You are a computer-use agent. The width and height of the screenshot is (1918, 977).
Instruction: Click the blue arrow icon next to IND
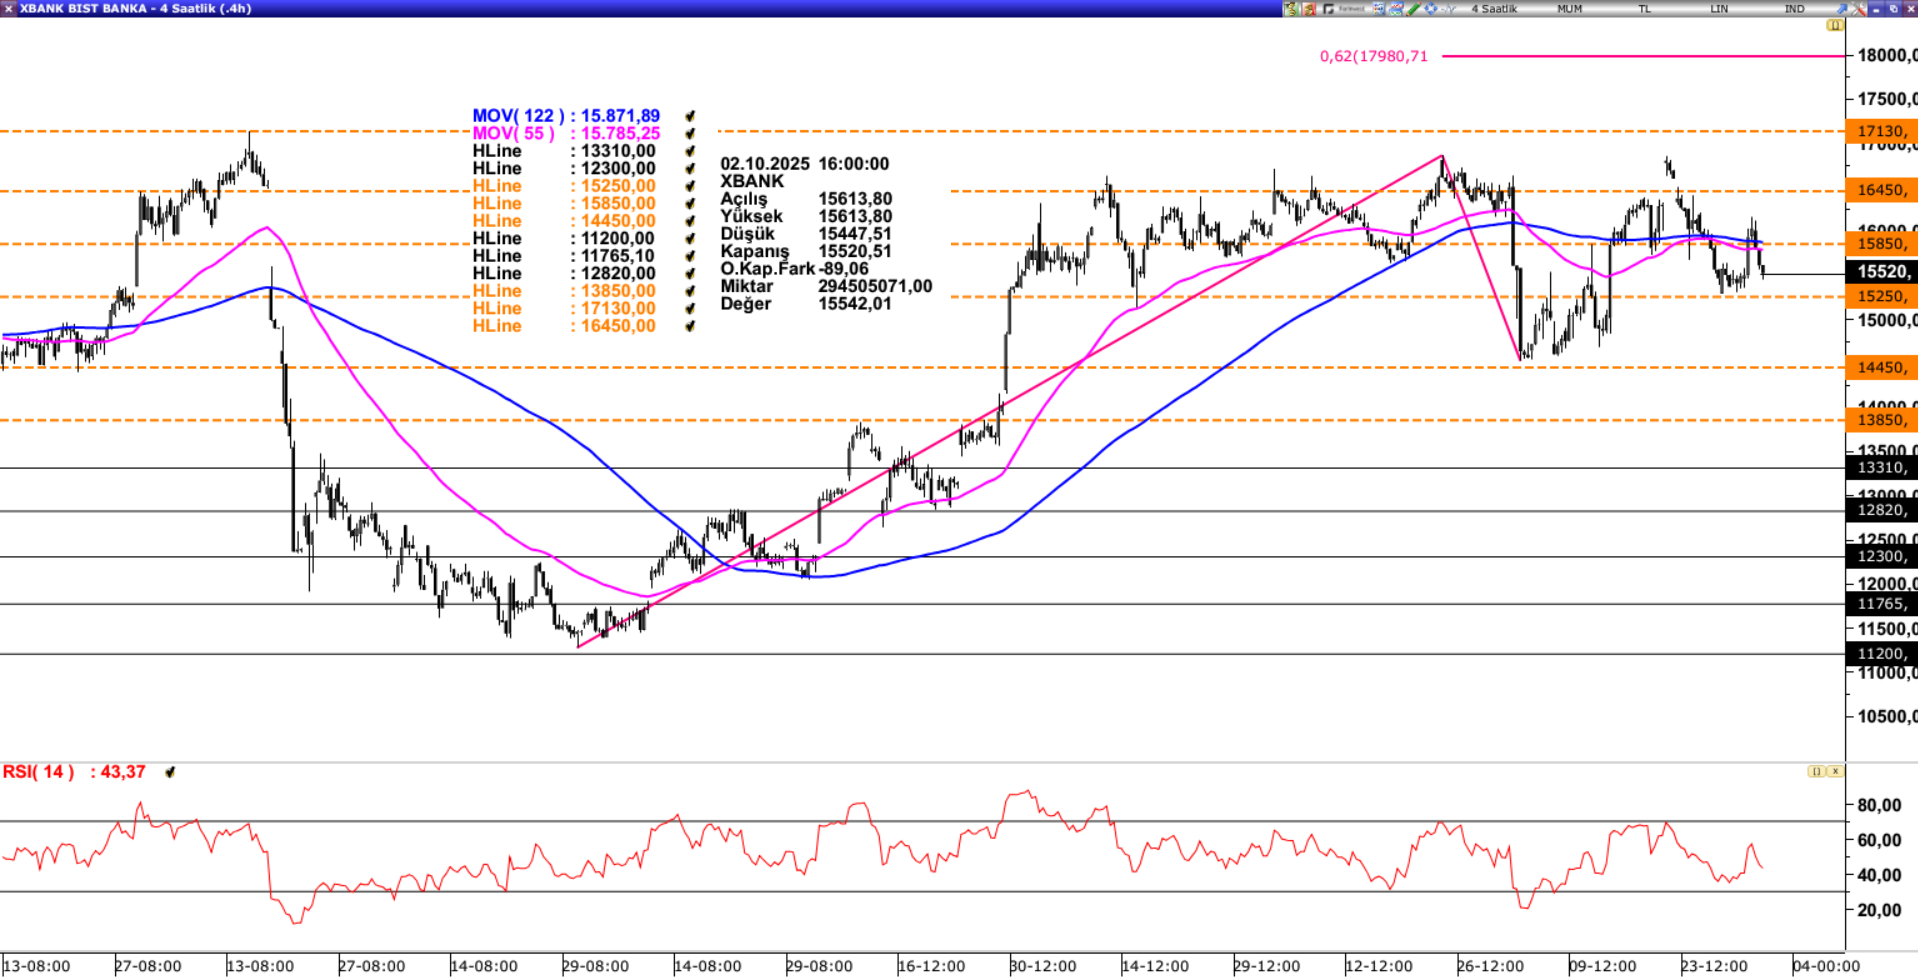(1841, 9)
